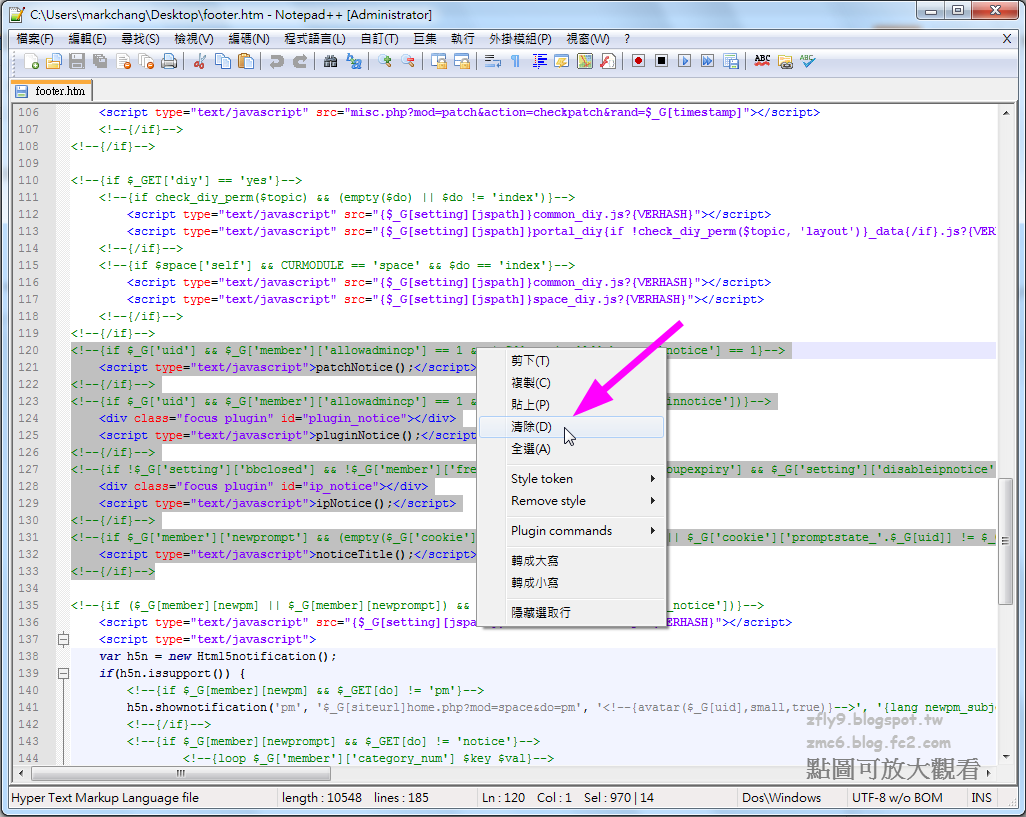Click the Close All documents icon
This screenshot has height=817, width=1026.
146,61
